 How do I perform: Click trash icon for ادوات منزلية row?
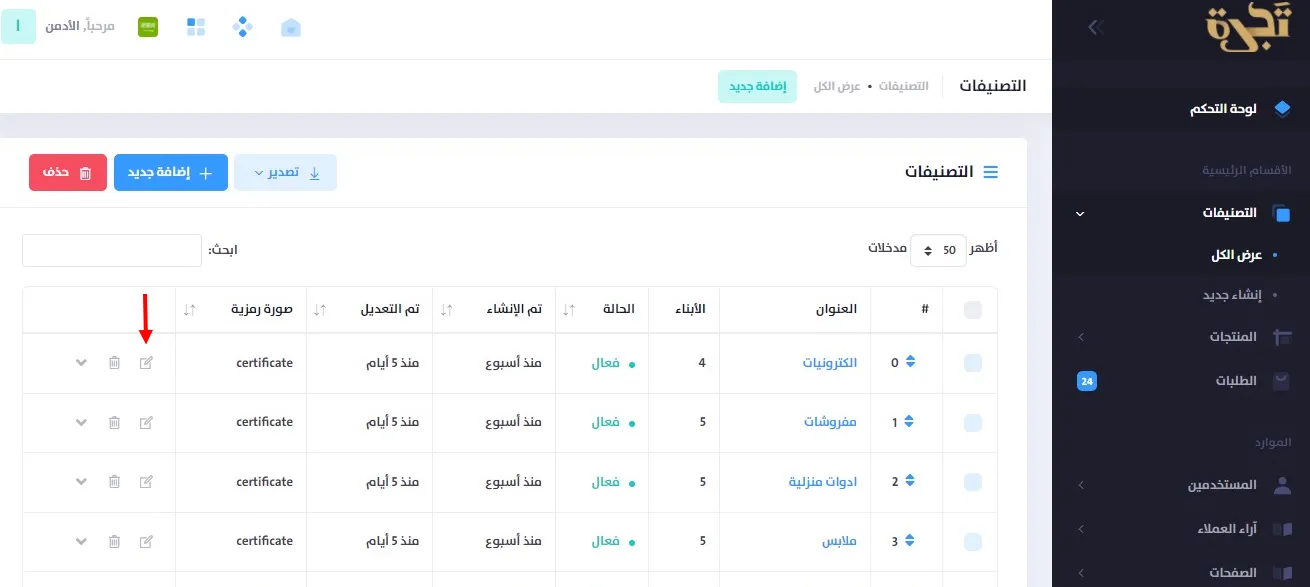click(114, 482)
